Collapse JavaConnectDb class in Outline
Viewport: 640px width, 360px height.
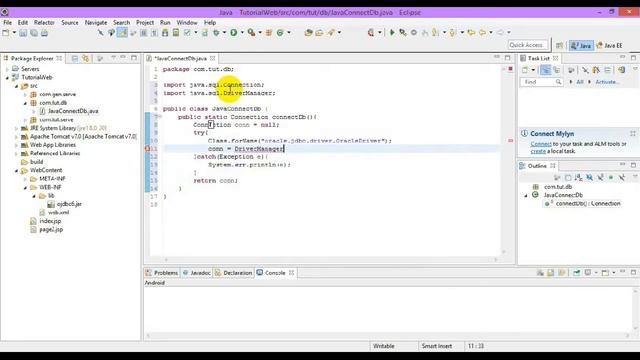pyautogui.click(x=526, y=196)
